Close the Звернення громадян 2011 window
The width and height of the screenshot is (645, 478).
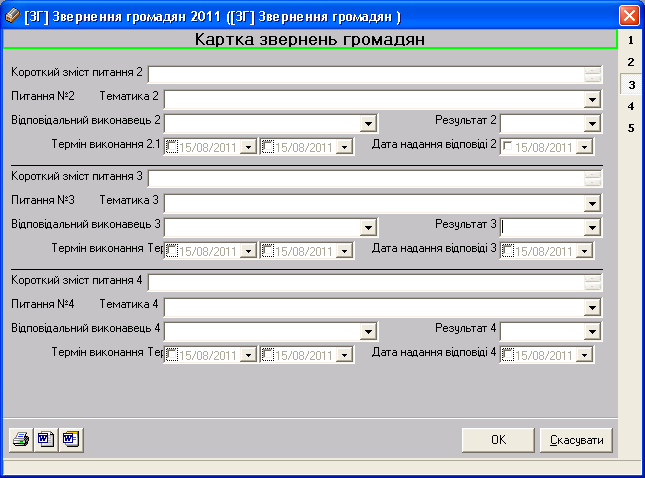[629, 16]
